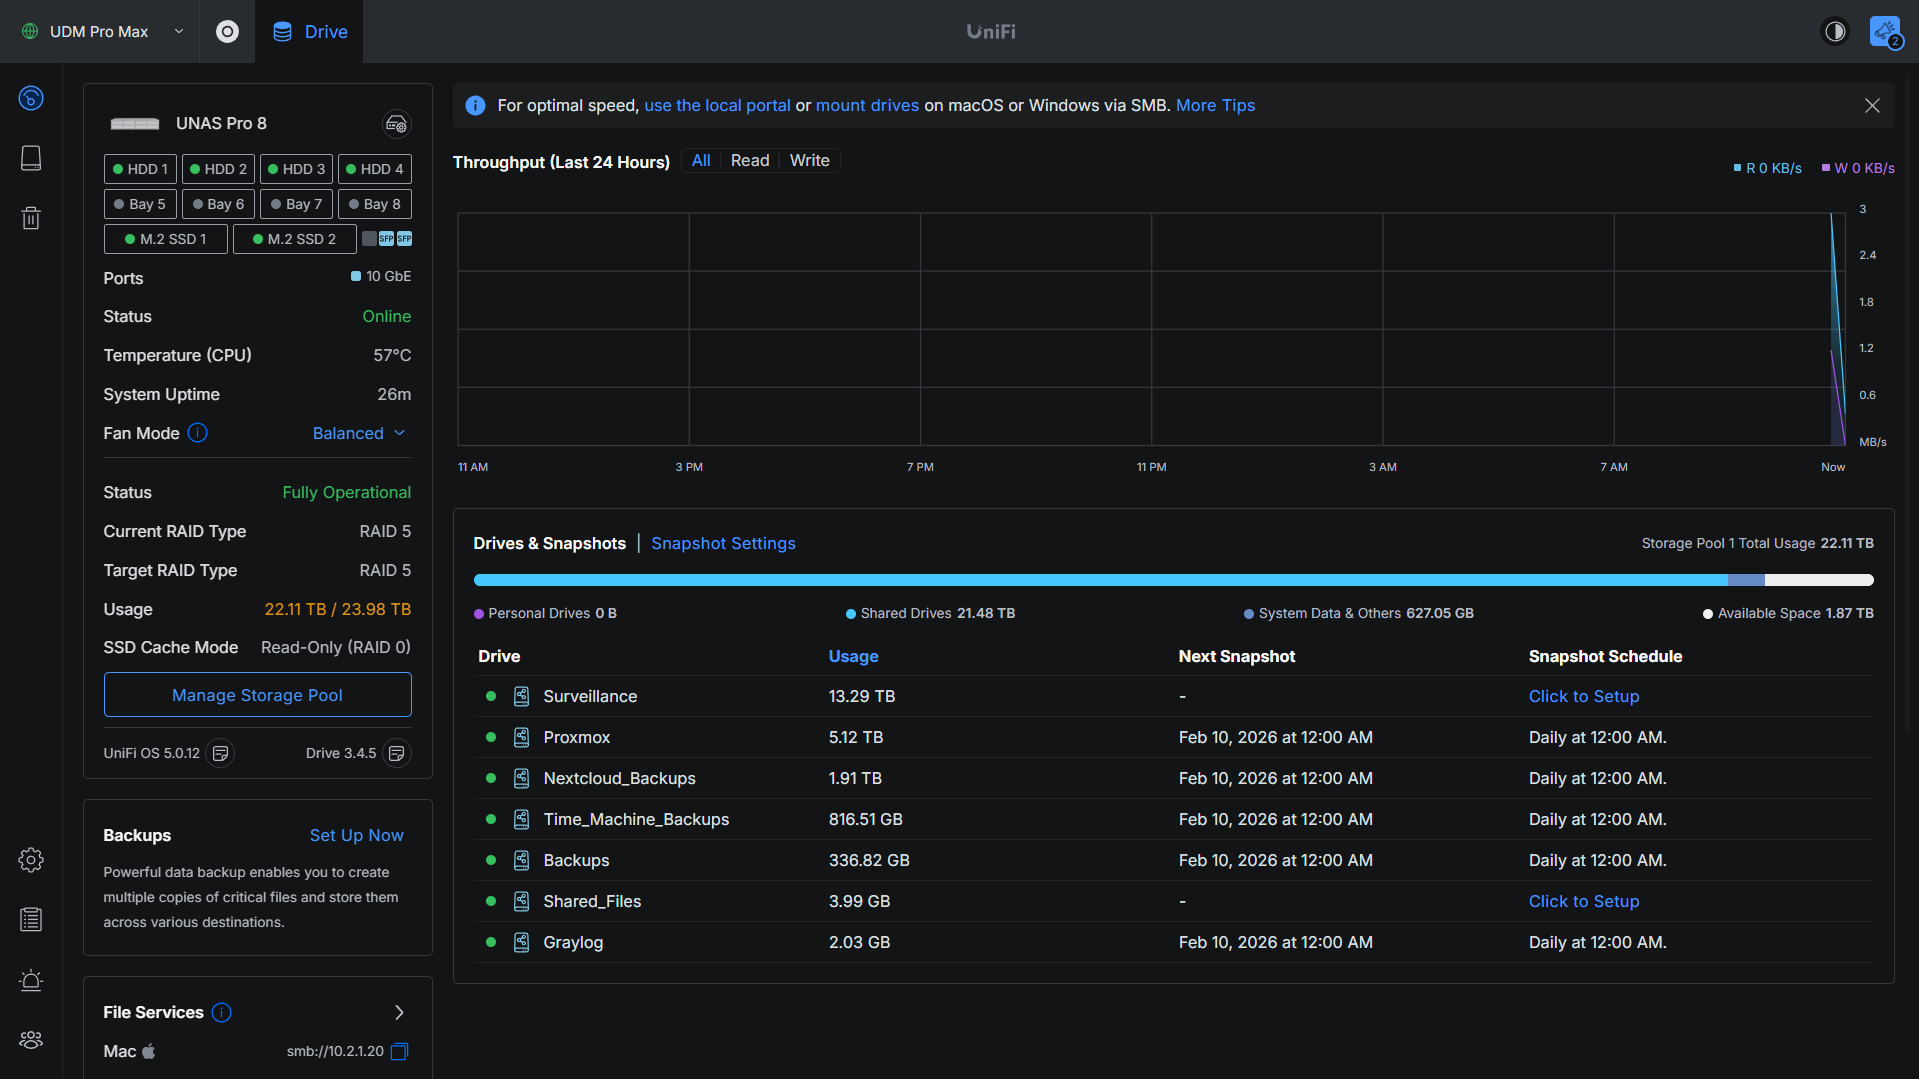The width and height of the screenshot is (1919, 1079).
Task: Click to Setup snapshot for Shared_Files
Action: coord(1583,902)
